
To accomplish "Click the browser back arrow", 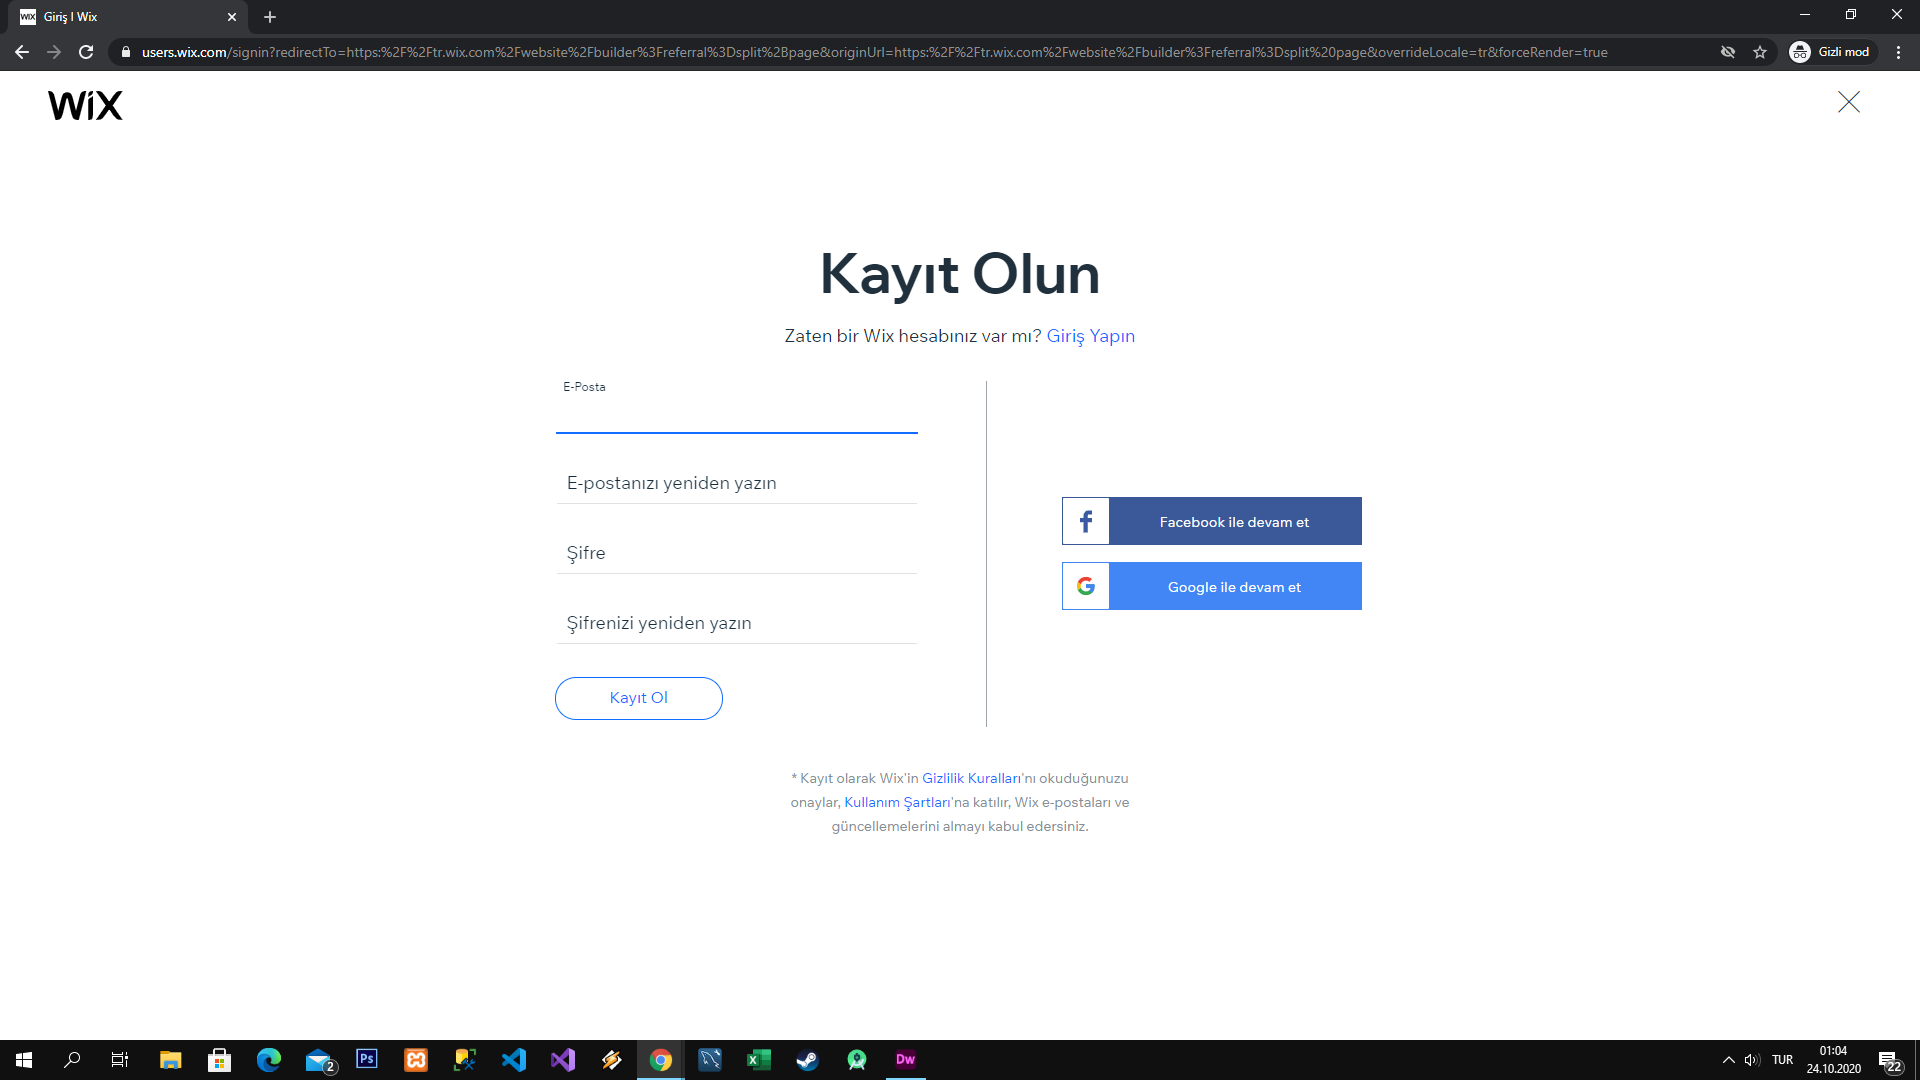I will pyautogui.click(x=22, y=52).
